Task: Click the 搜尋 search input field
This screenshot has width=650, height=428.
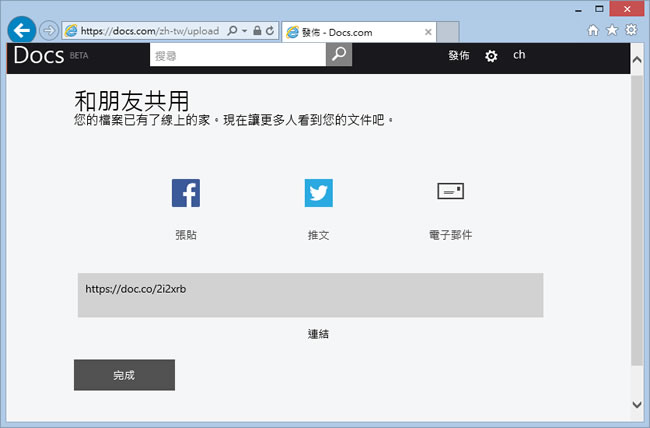Action: coord(238,55)
